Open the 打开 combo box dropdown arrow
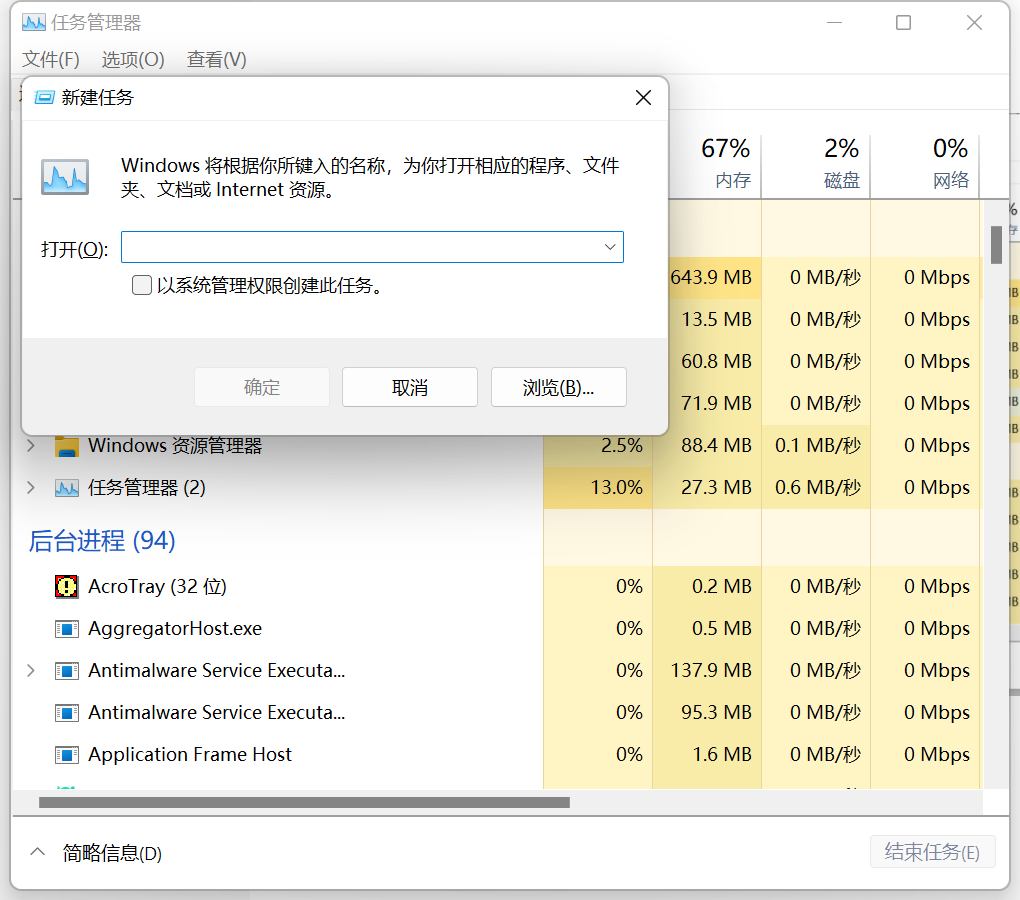The image size is (1020, 900). pos(610,247)
